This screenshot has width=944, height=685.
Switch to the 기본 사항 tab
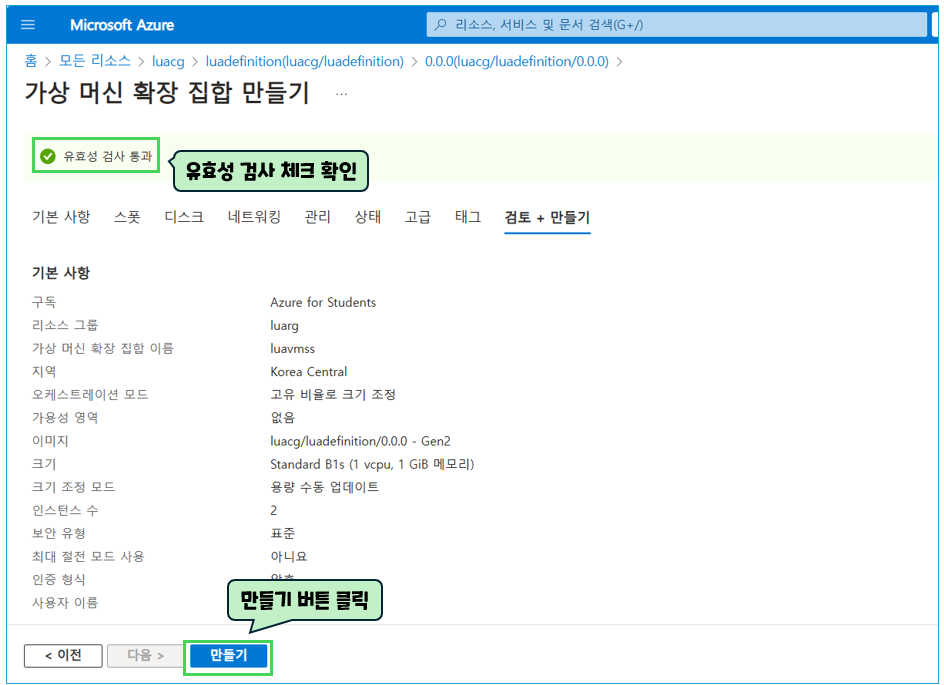point(61,217)
